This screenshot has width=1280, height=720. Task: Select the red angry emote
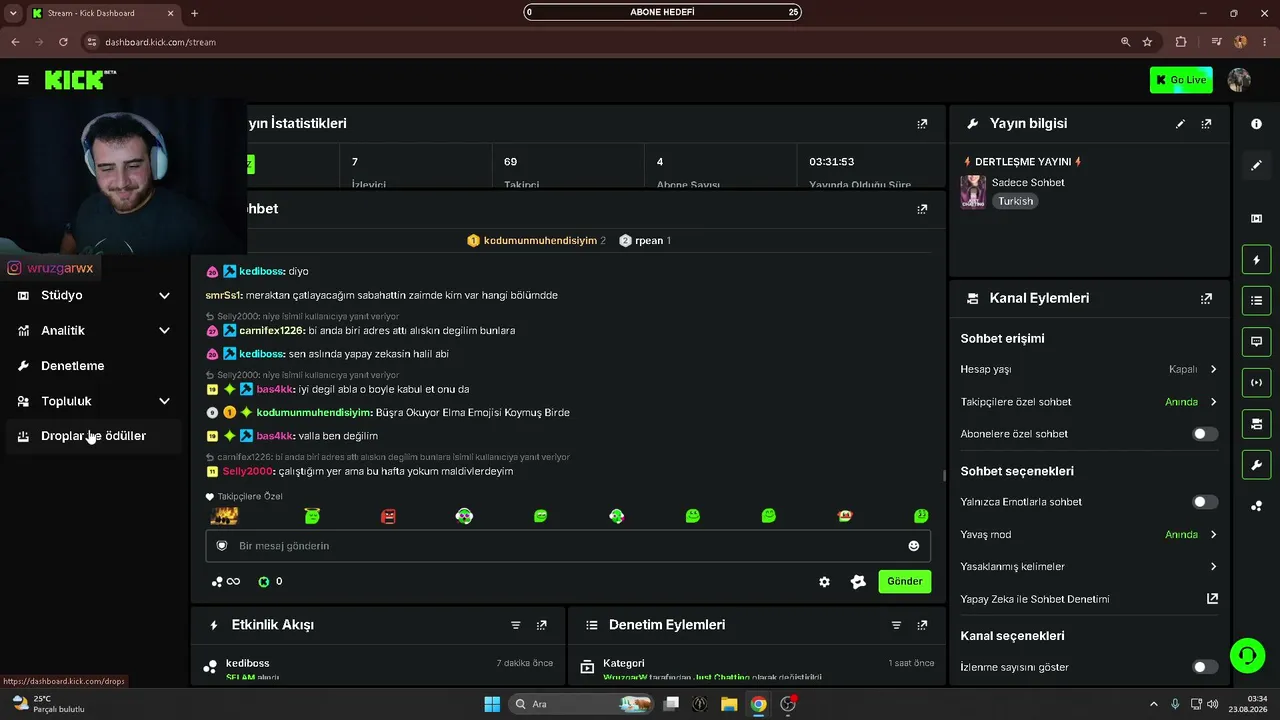(x=388, y=516)
